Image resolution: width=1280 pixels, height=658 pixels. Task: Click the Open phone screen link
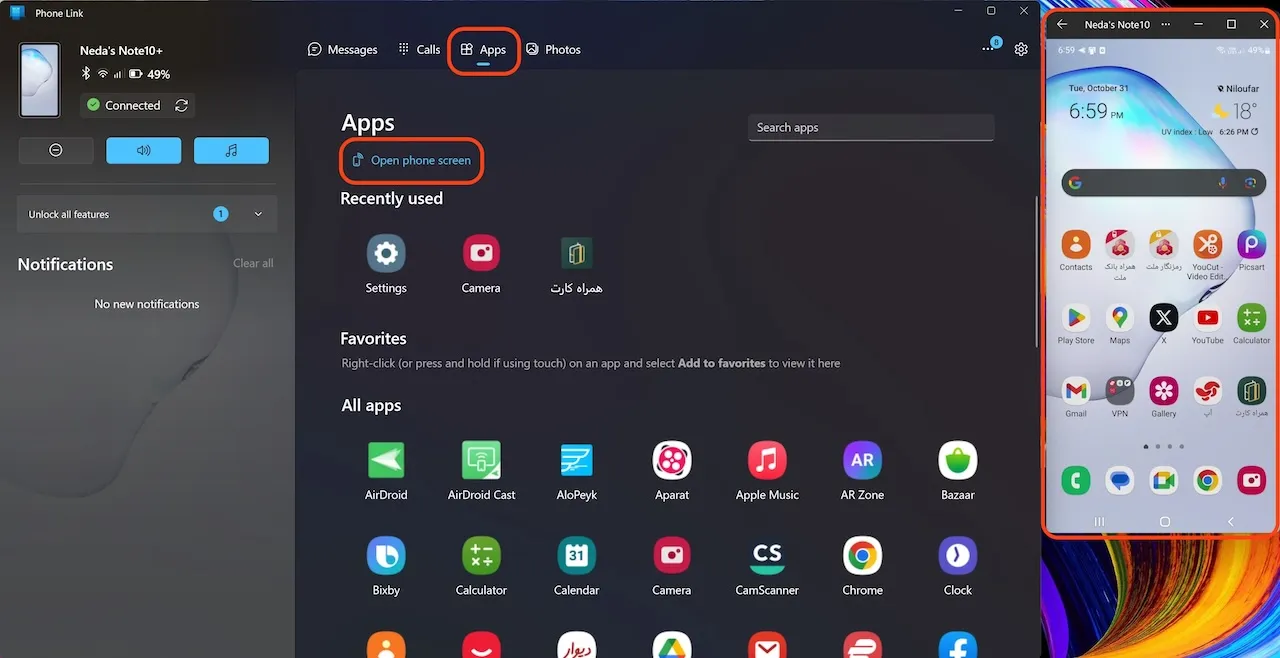click(x=411, y=160)
